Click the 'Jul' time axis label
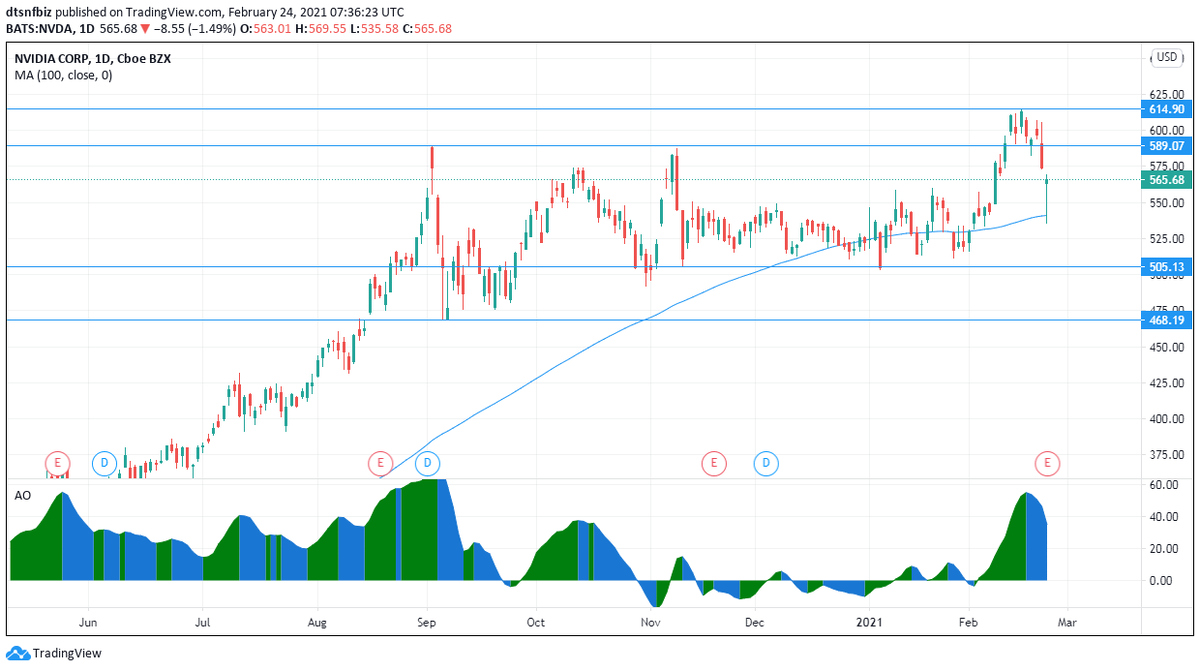 click(203, 622)
